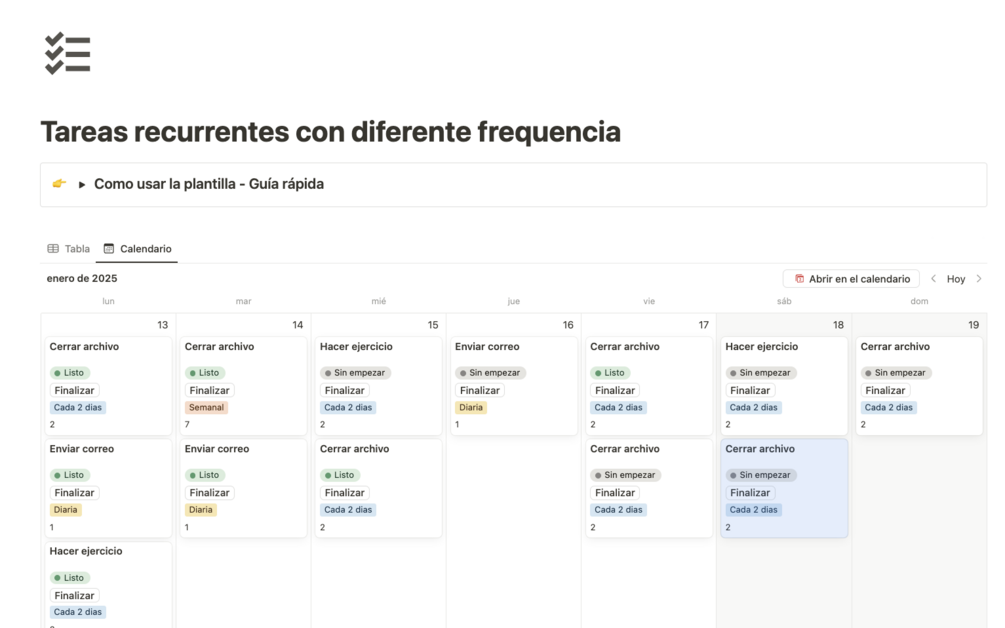
Task: Click Finalizar on Sunday 19 Cerrar archivo
Action: (885, 391)
